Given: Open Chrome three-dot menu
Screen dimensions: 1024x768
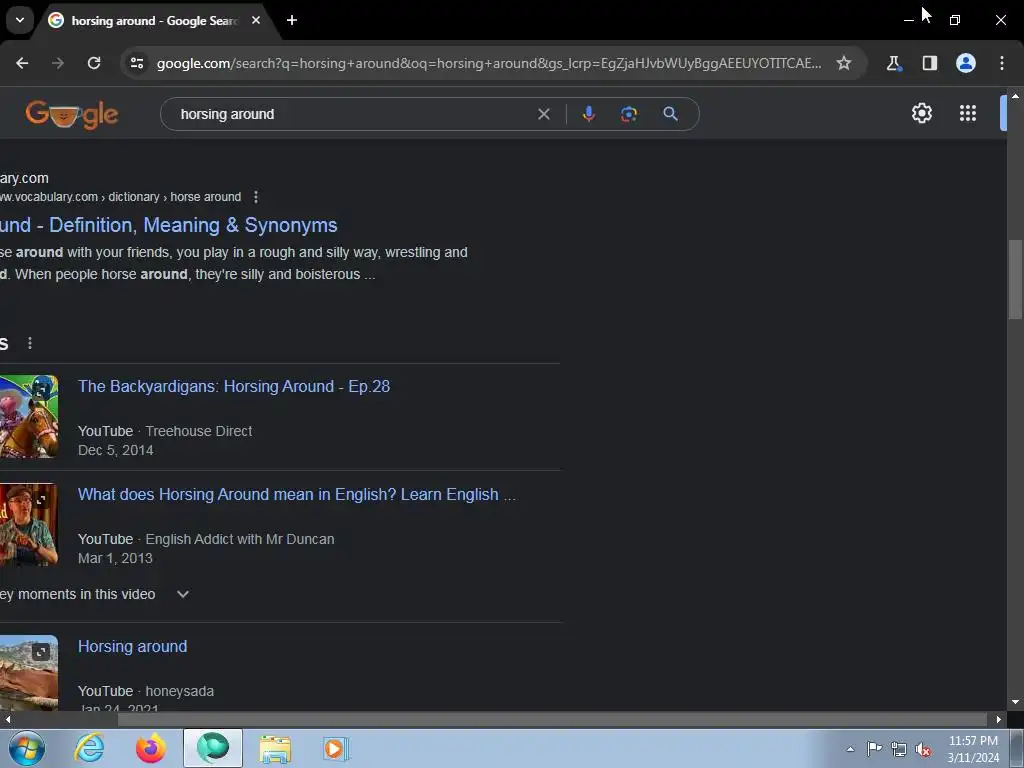Looking at the screenshot, I should coord(1002,63).
